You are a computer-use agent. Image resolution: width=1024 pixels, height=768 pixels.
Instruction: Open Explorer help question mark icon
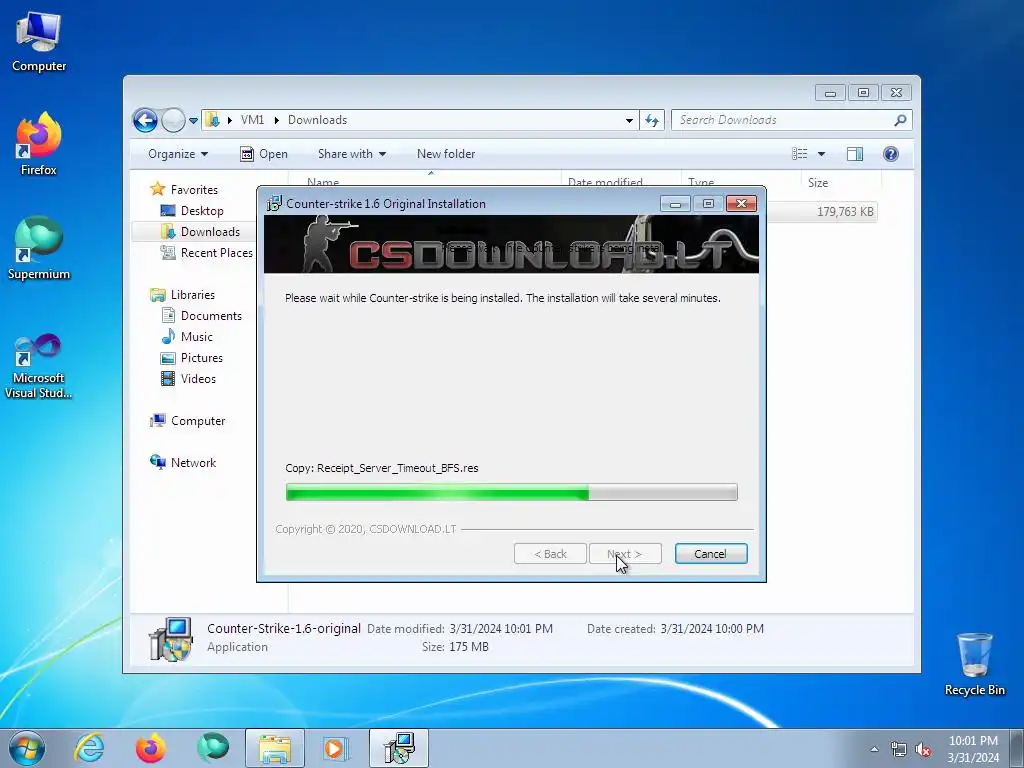(891, 154)
